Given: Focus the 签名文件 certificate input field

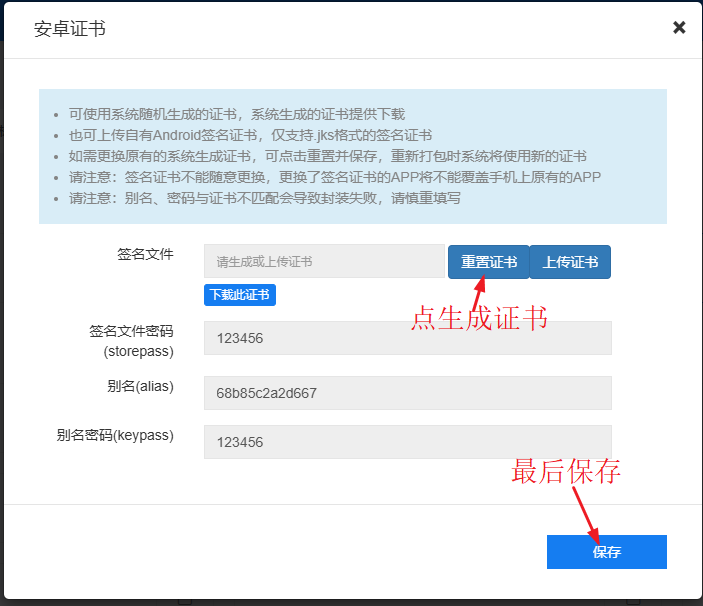Looking at the screenshot, I should click(324, 262).
